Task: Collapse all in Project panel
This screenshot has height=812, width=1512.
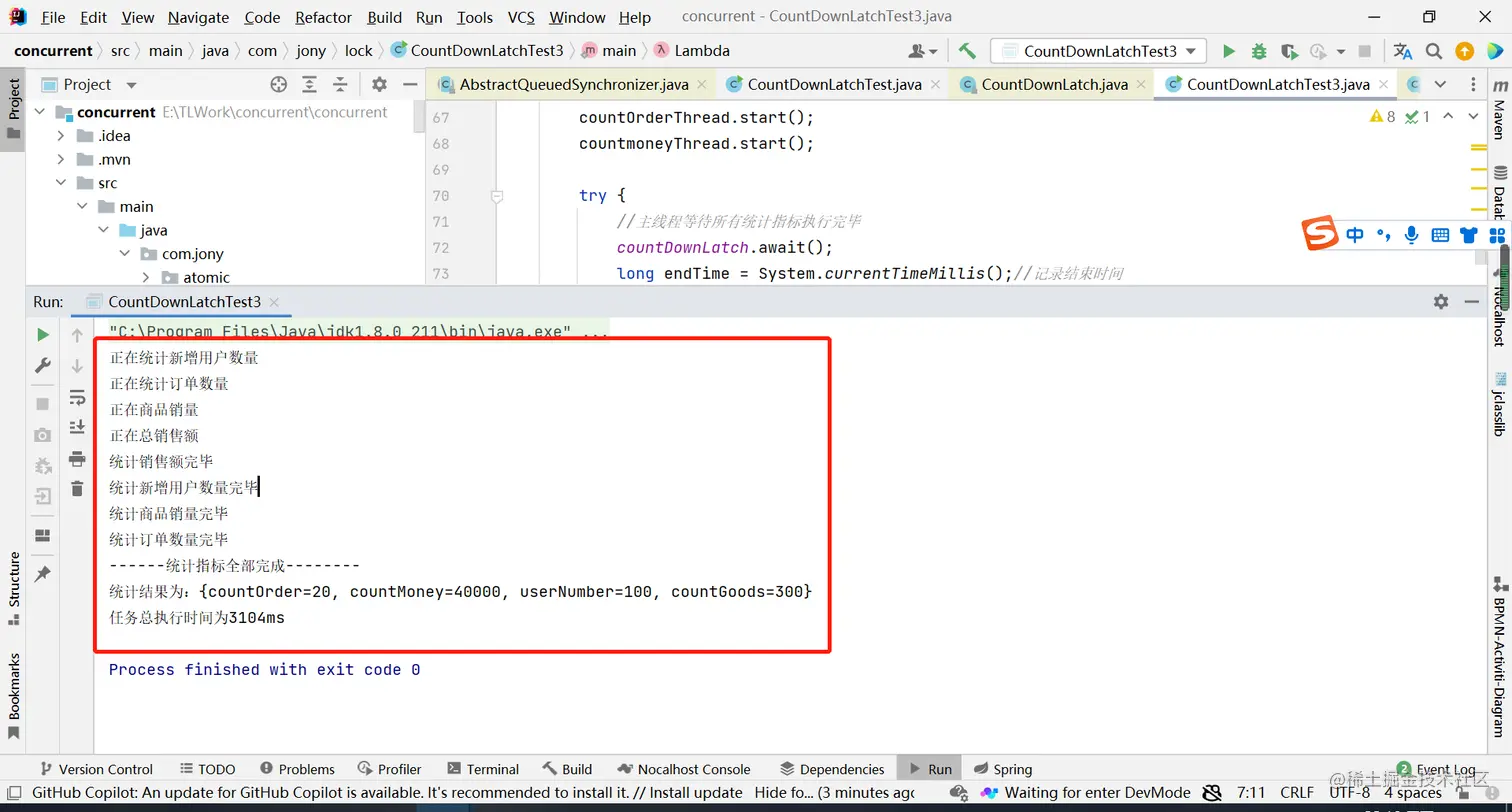Action: point(340,85)
